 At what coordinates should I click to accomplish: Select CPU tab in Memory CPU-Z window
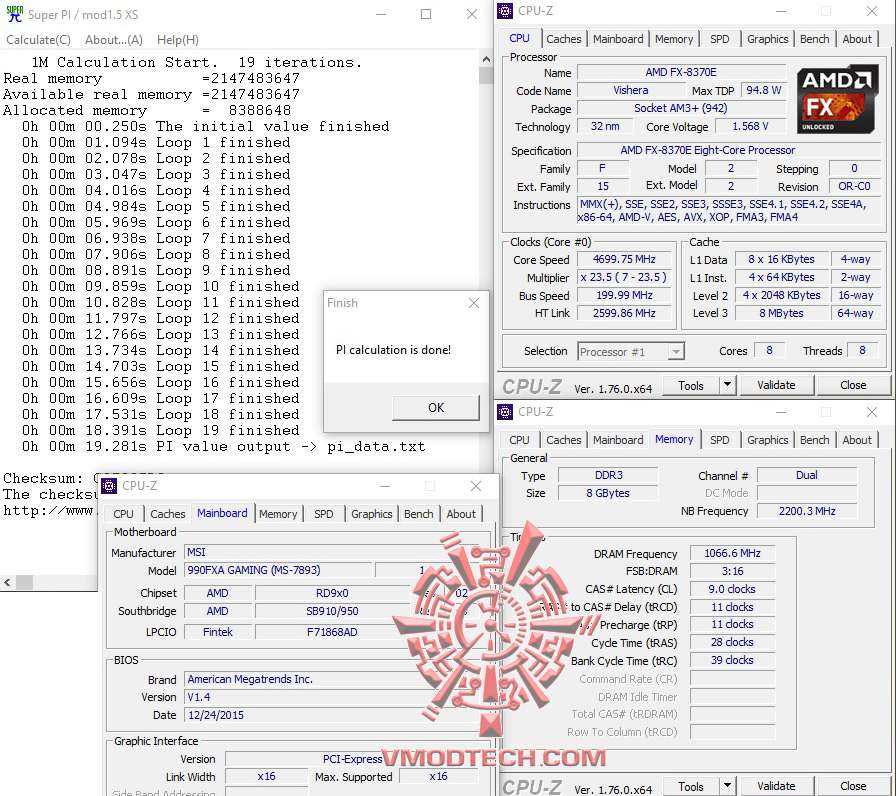(519, 440)
